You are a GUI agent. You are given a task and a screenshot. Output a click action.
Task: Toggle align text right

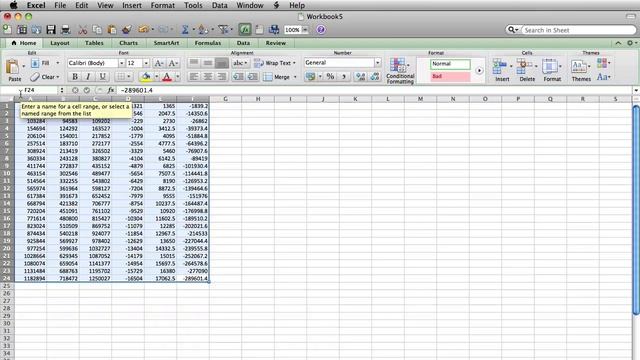pos(222,76)
